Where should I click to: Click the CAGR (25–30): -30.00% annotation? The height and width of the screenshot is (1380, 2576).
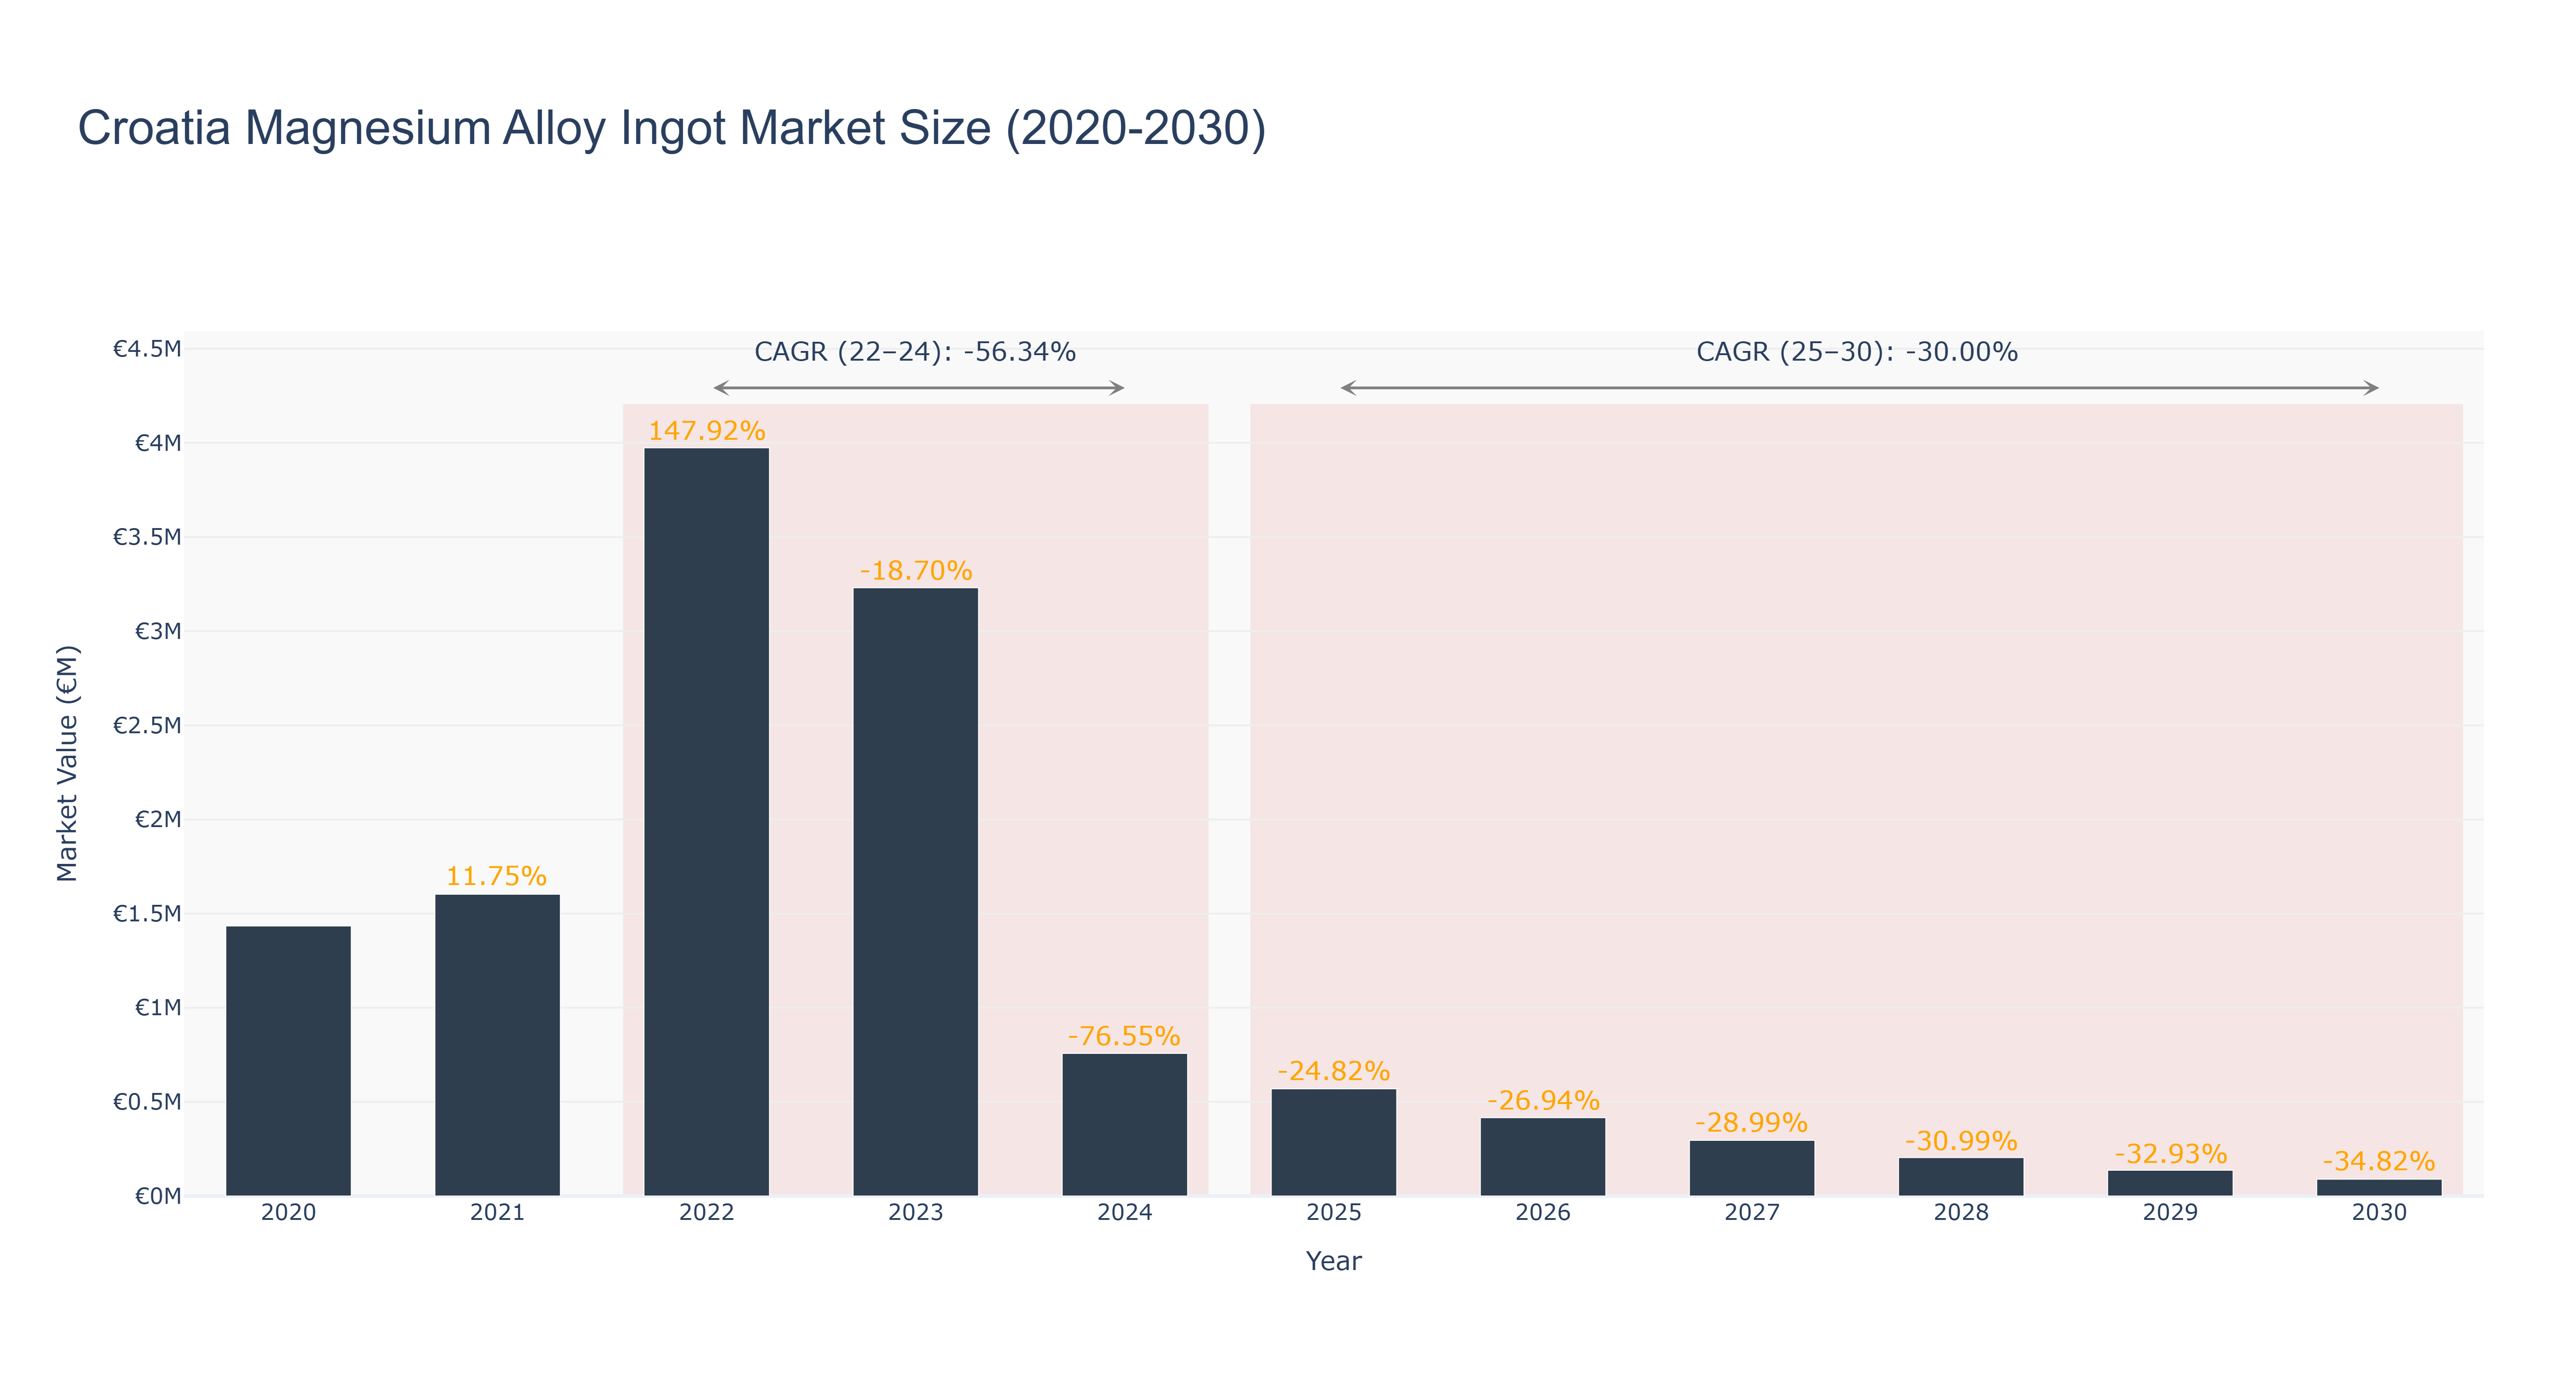(x=1857, y=352)
